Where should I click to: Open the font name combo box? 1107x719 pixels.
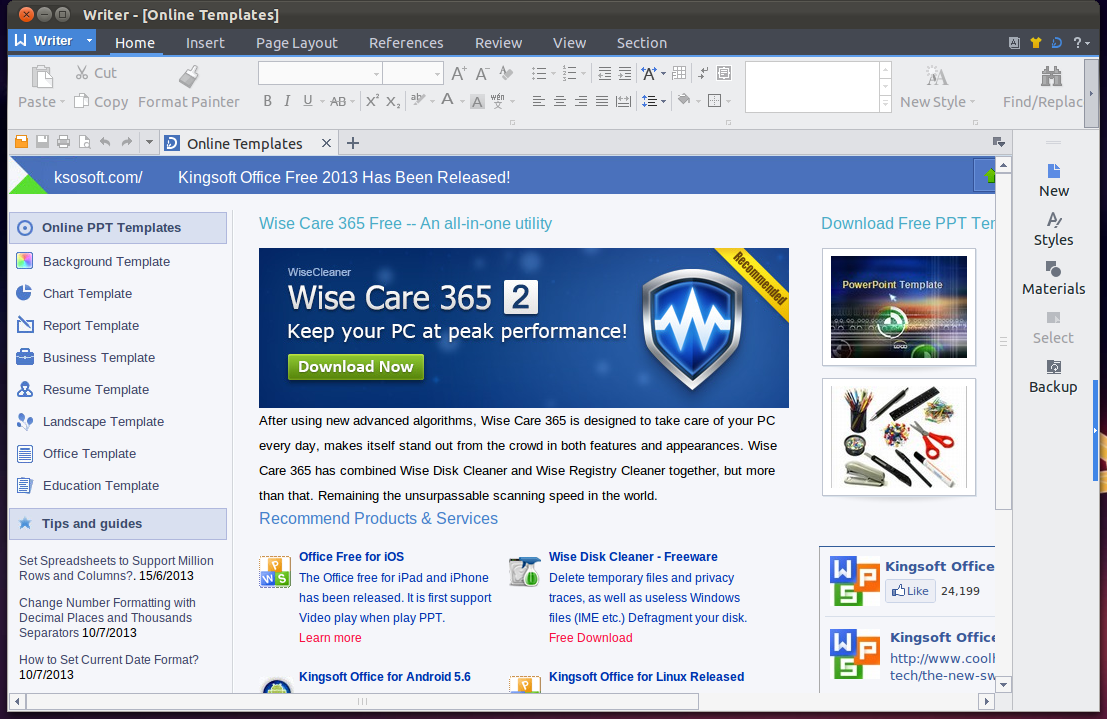[321, 73]
